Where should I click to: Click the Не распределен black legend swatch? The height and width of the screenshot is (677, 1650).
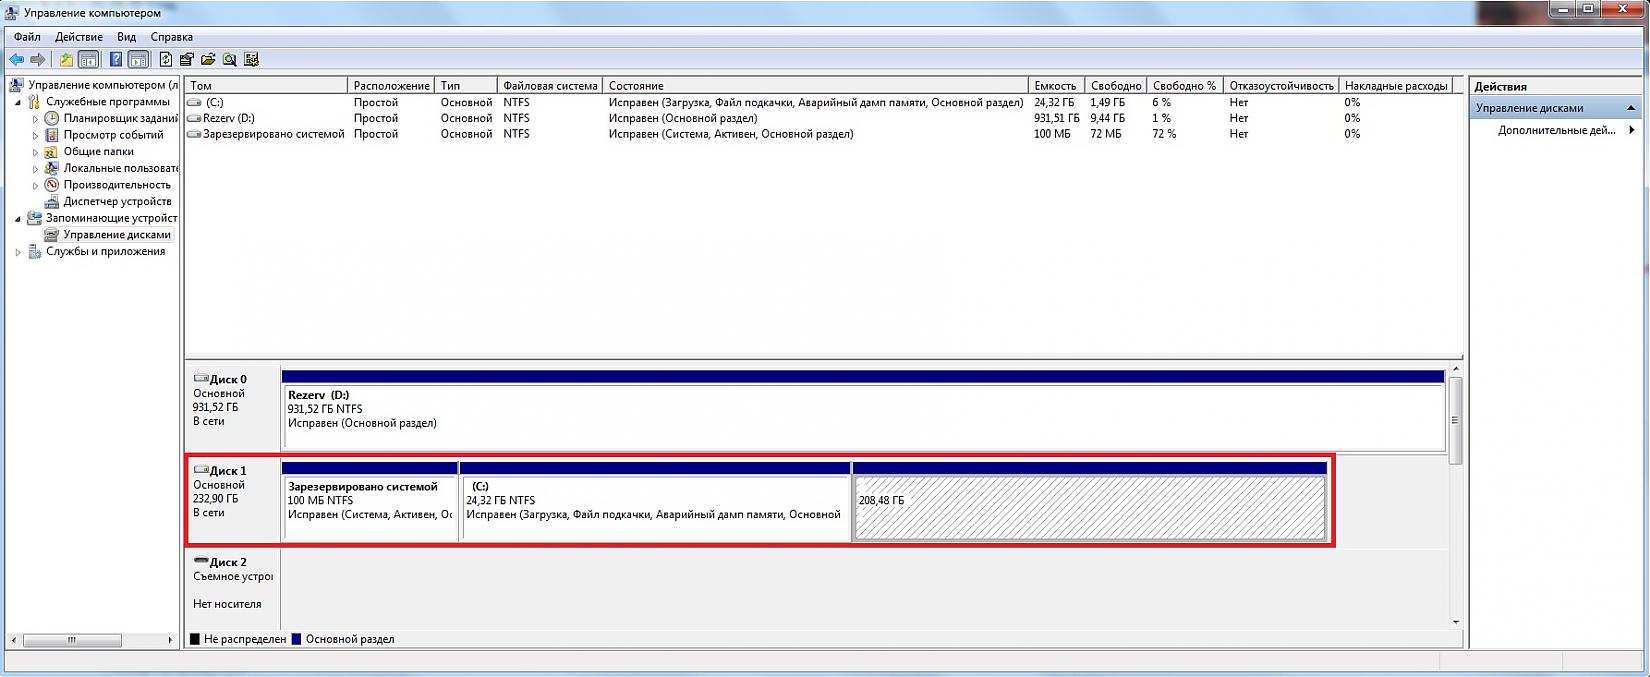[x=195, y=639]
